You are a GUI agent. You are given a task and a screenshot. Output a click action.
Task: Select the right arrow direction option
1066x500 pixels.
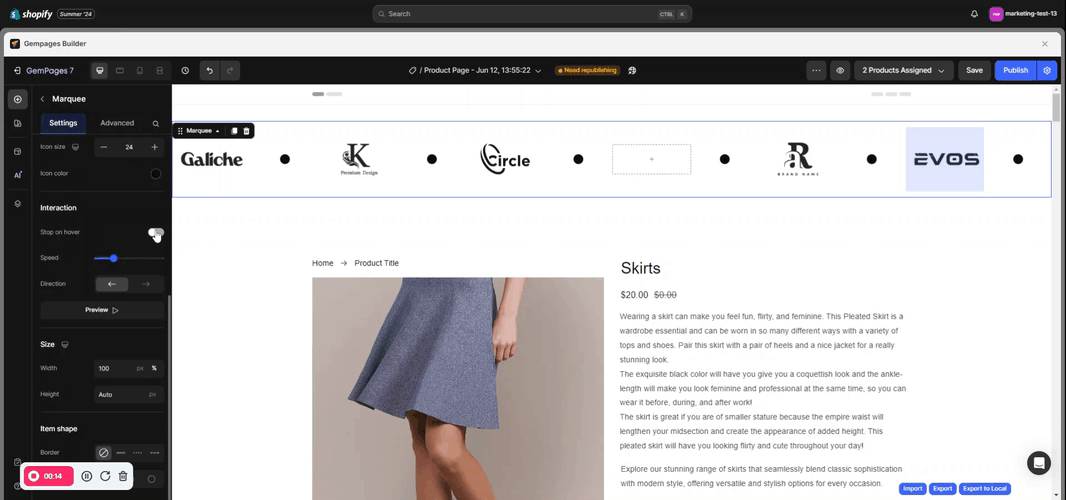tap(146, 284)
